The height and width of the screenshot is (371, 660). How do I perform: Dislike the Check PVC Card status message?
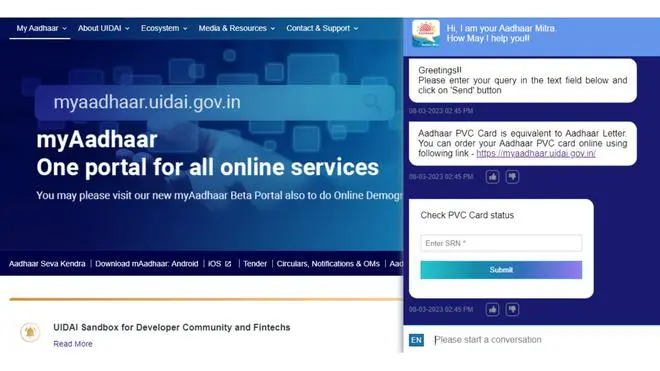[512, 310]
